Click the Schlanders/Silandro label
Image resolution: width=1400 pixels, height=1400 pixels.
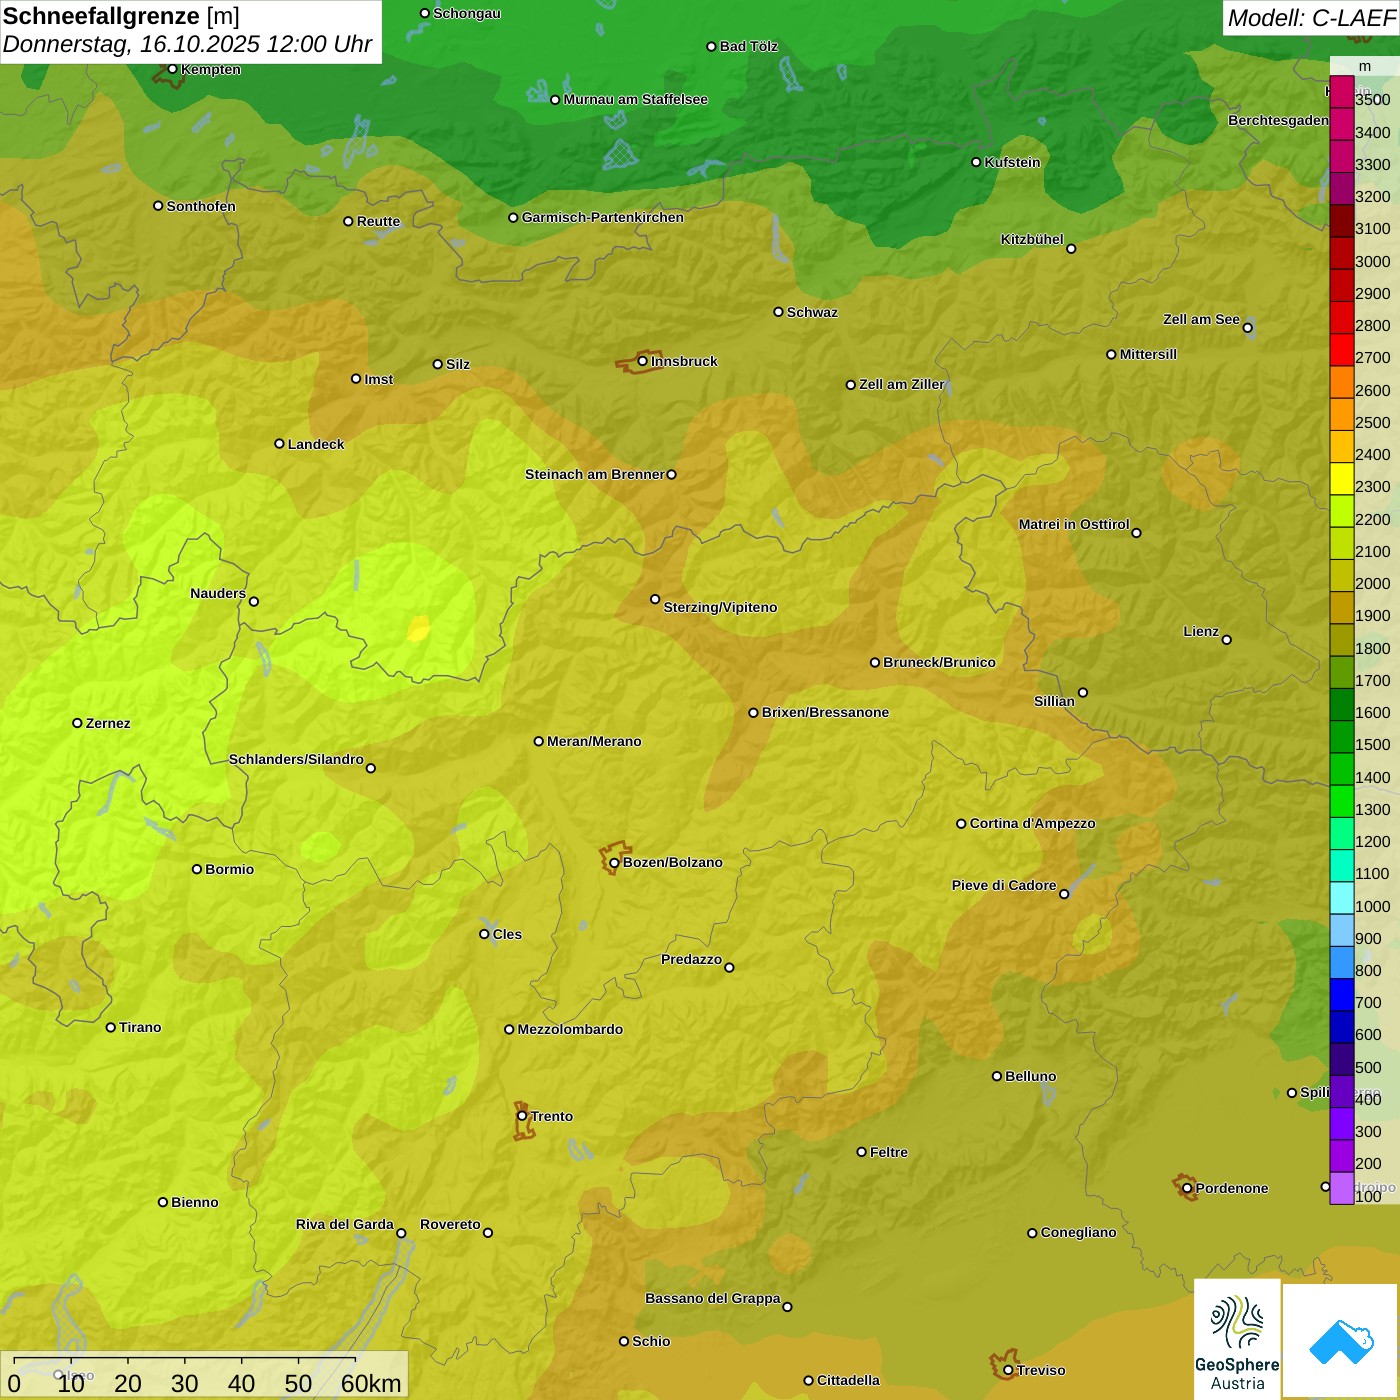point(296,759)
